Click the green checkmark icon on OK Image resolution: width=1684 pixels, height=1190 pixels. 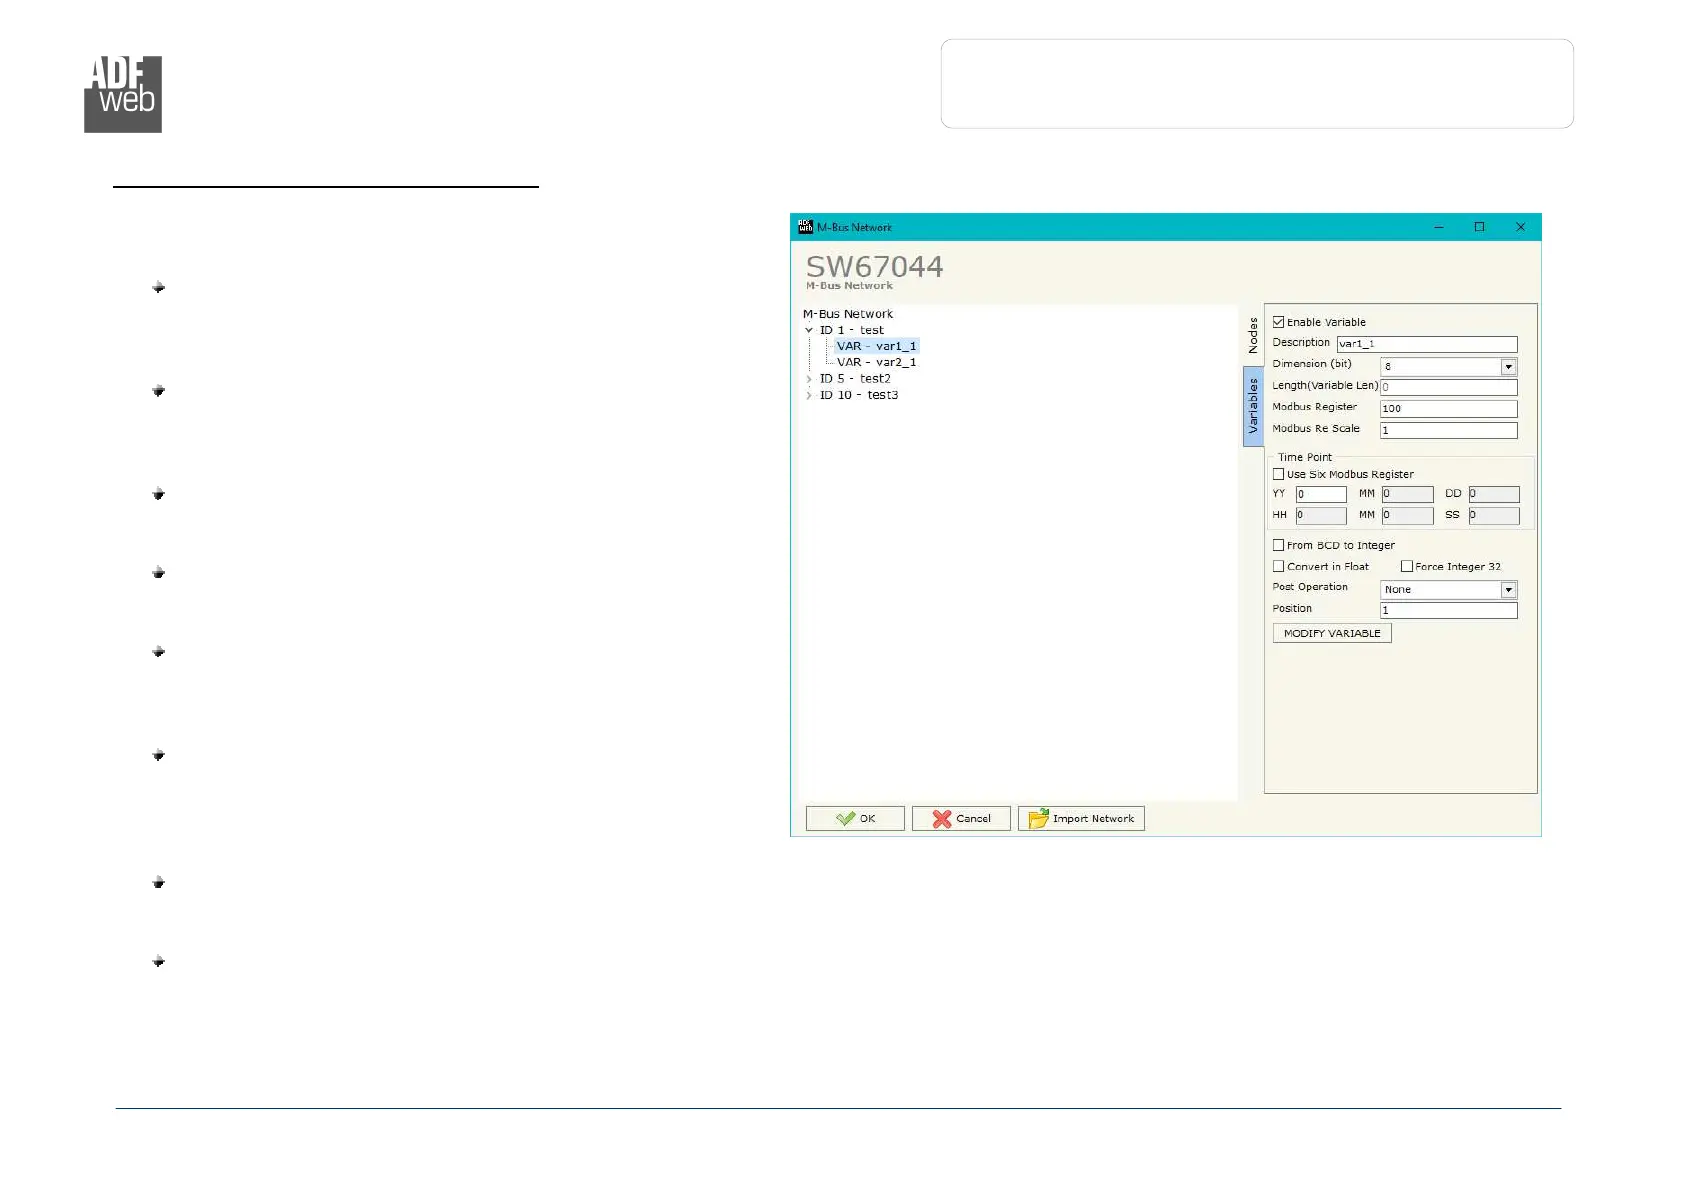(x=846, y=818)
